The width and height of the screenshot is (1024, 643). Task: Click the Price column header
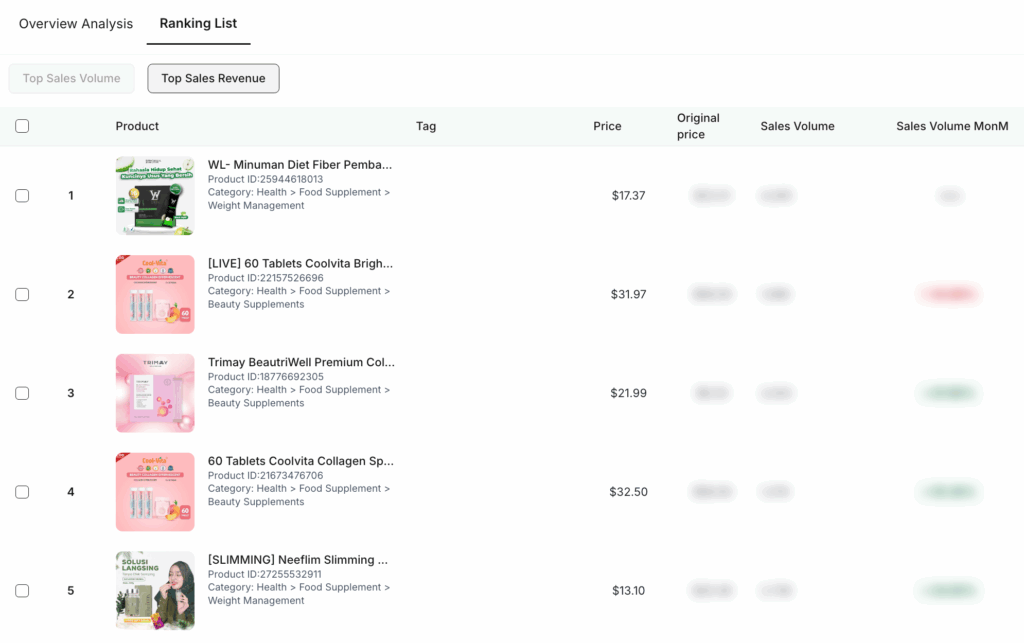tap(607, 126)
